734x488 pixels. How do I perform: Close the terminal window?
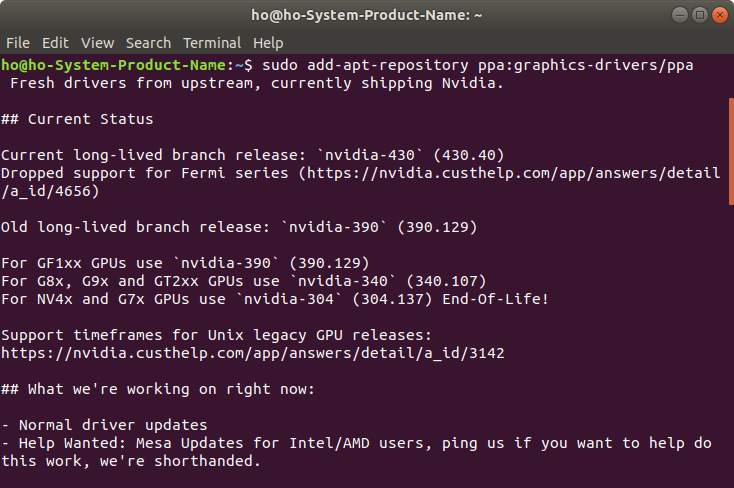click(x=719, y=15)
